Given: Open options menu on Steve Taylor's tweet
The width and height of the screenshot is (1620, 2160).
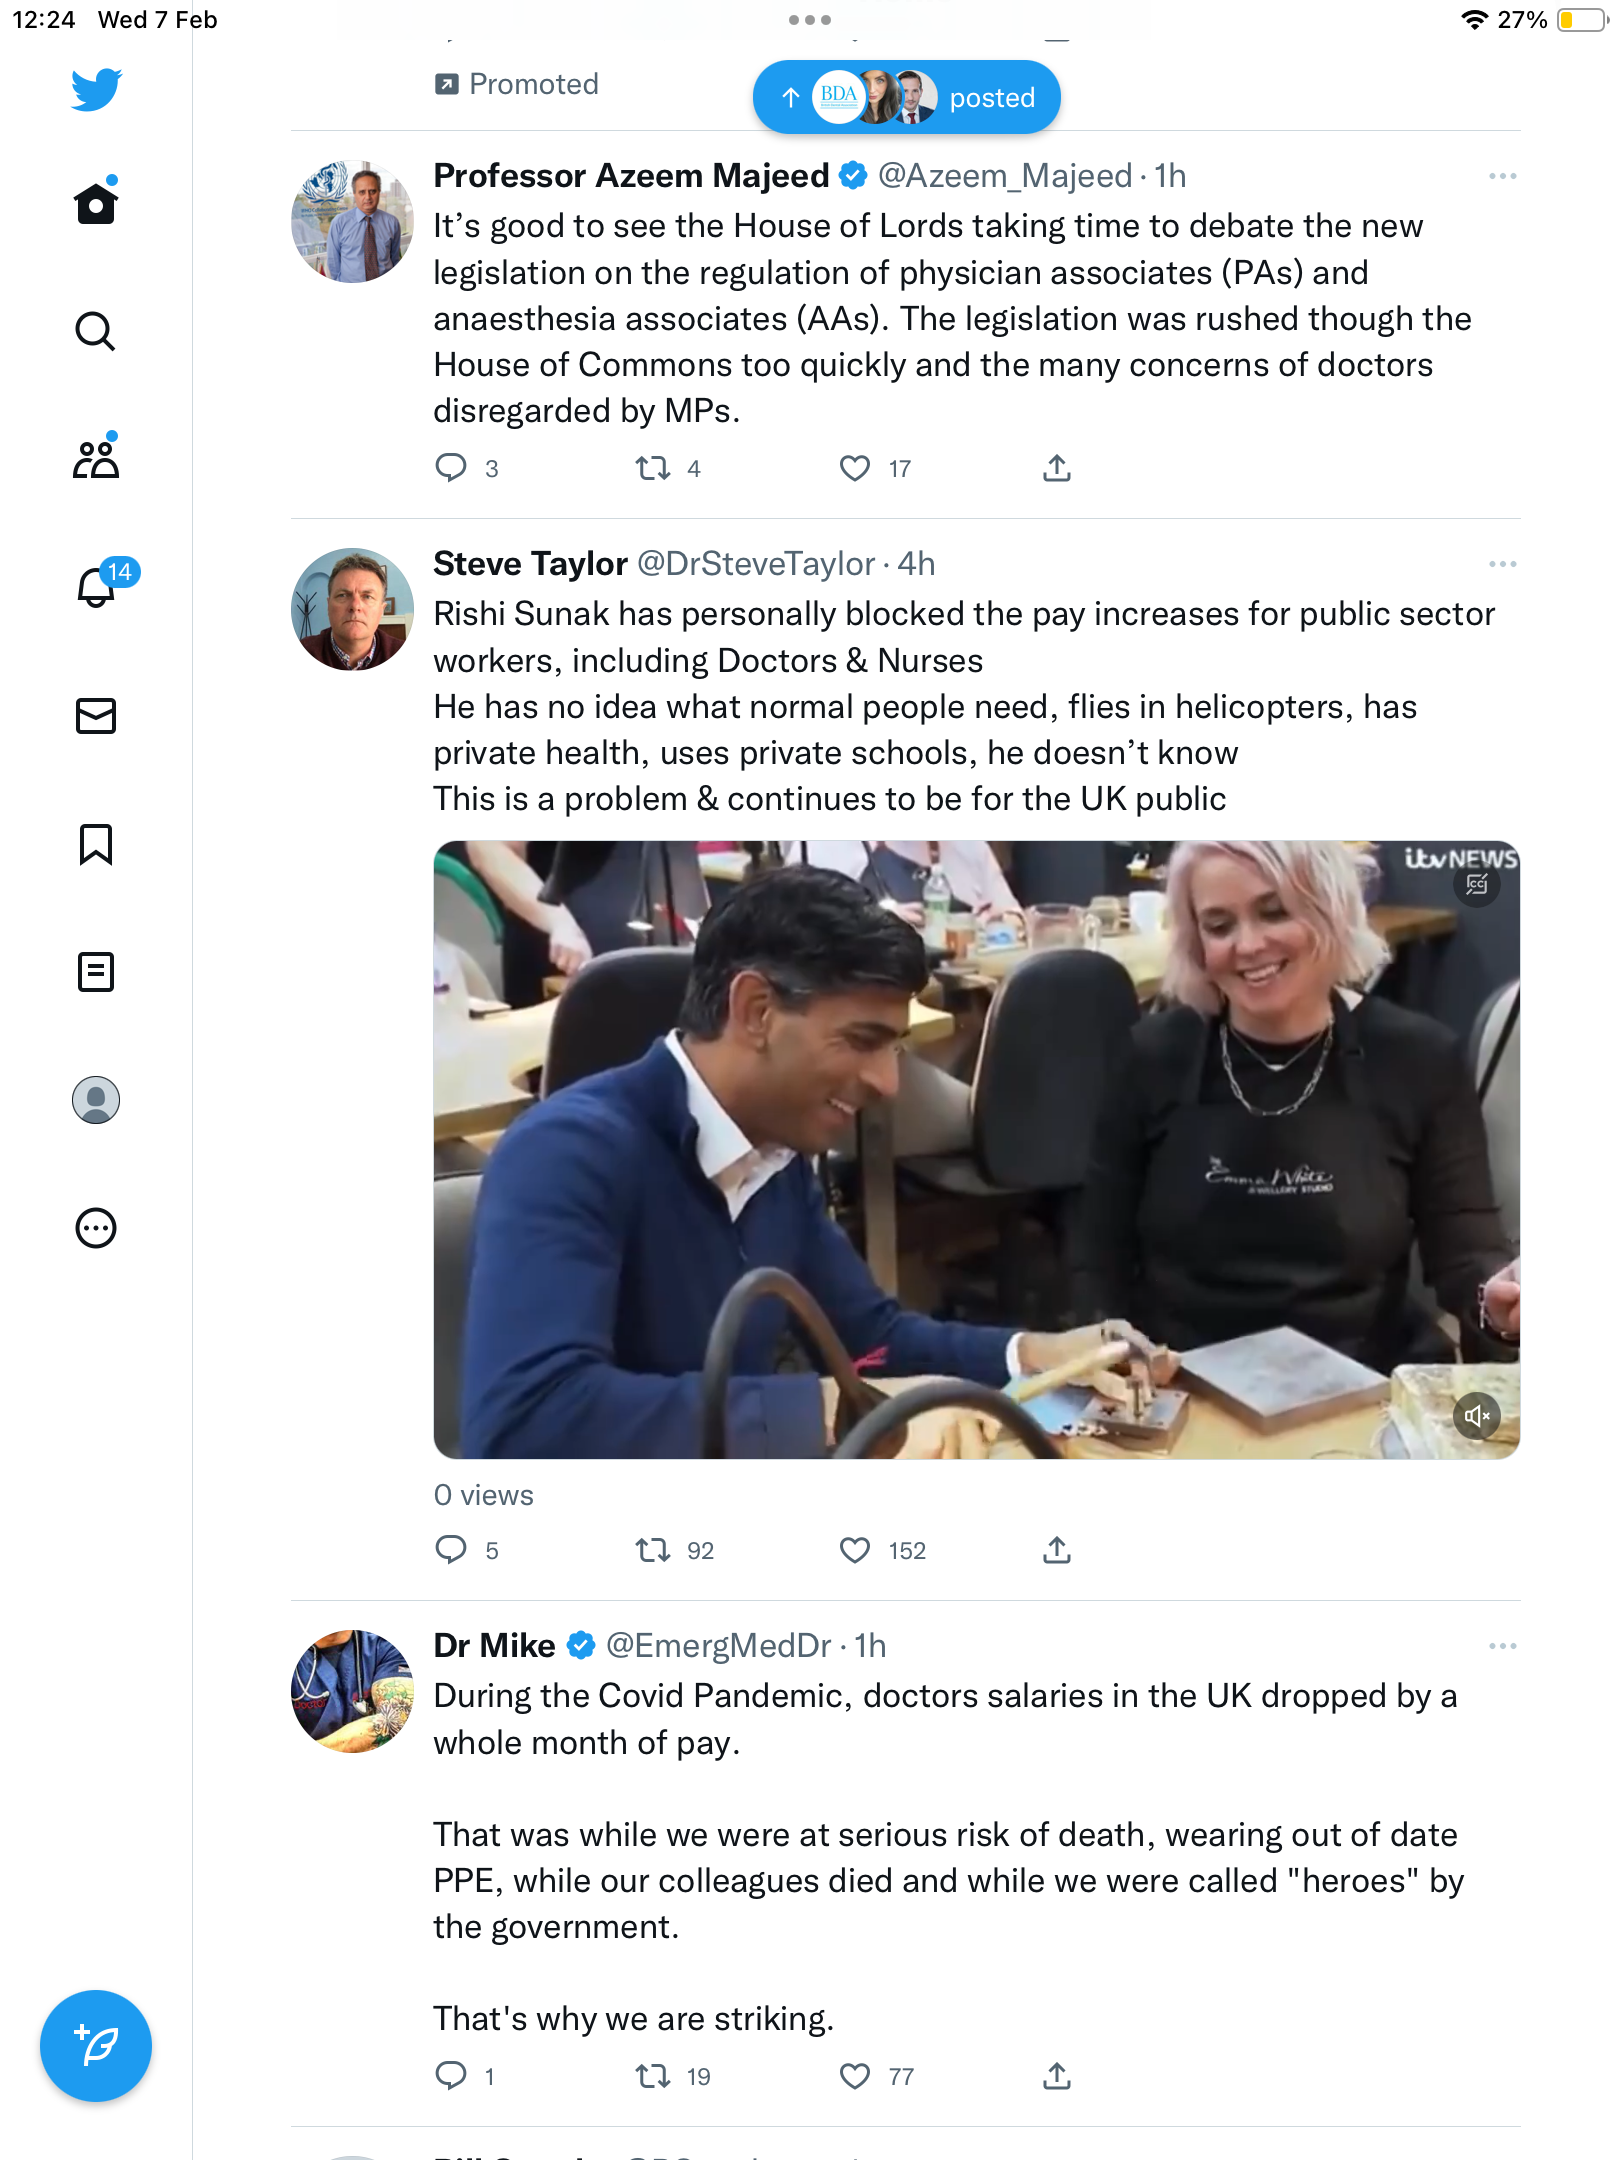Looking at the screenshot, I should click(1502, 564).
